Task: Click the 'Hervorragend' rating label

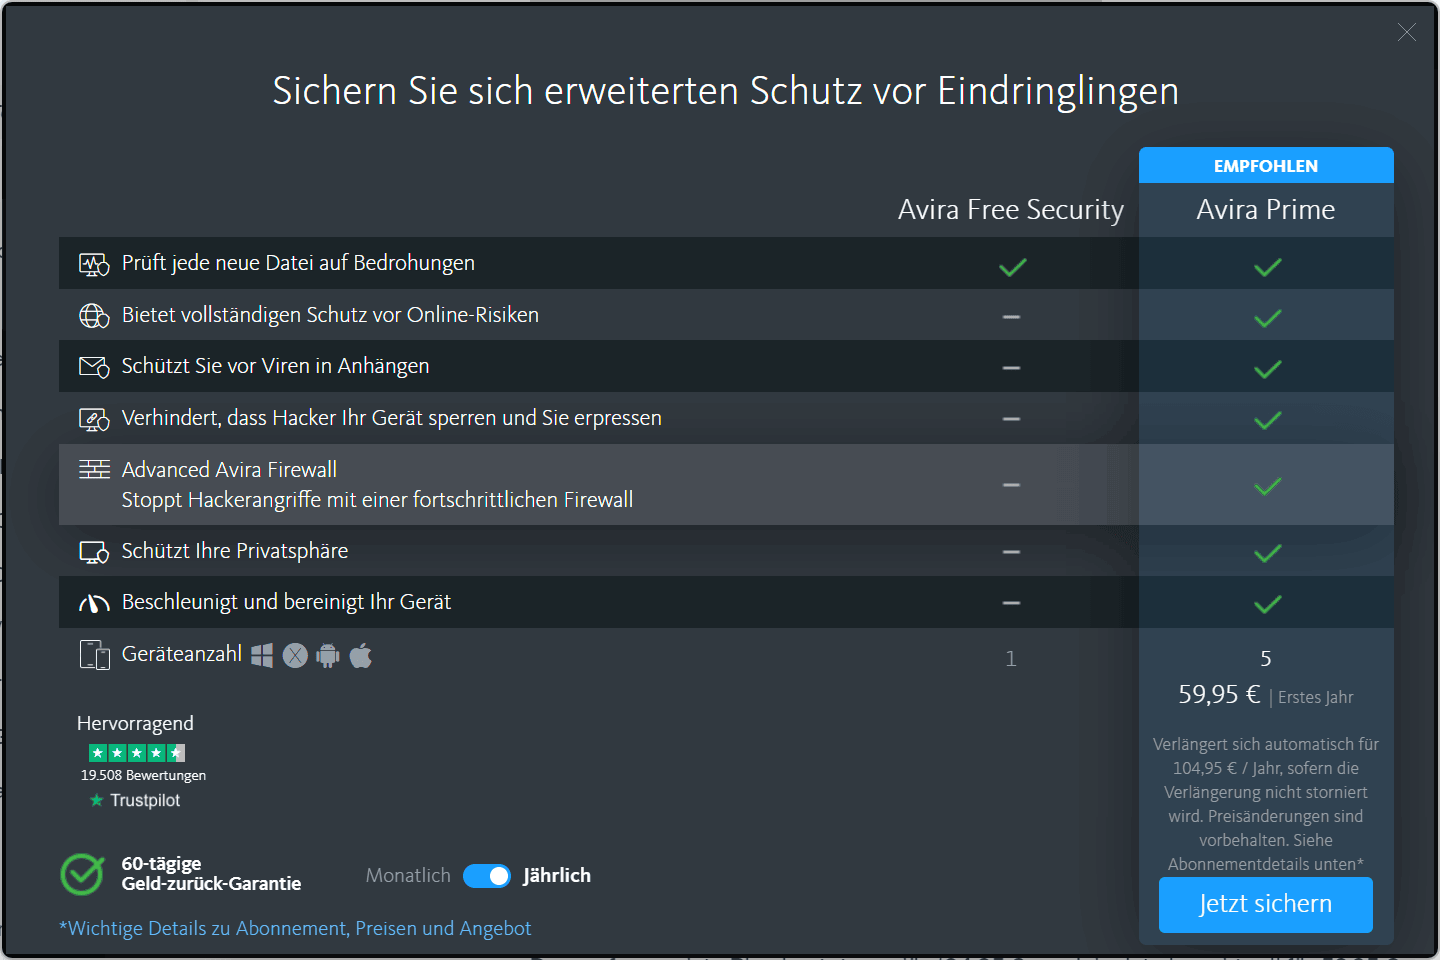Action: click(x=135, y=723)
